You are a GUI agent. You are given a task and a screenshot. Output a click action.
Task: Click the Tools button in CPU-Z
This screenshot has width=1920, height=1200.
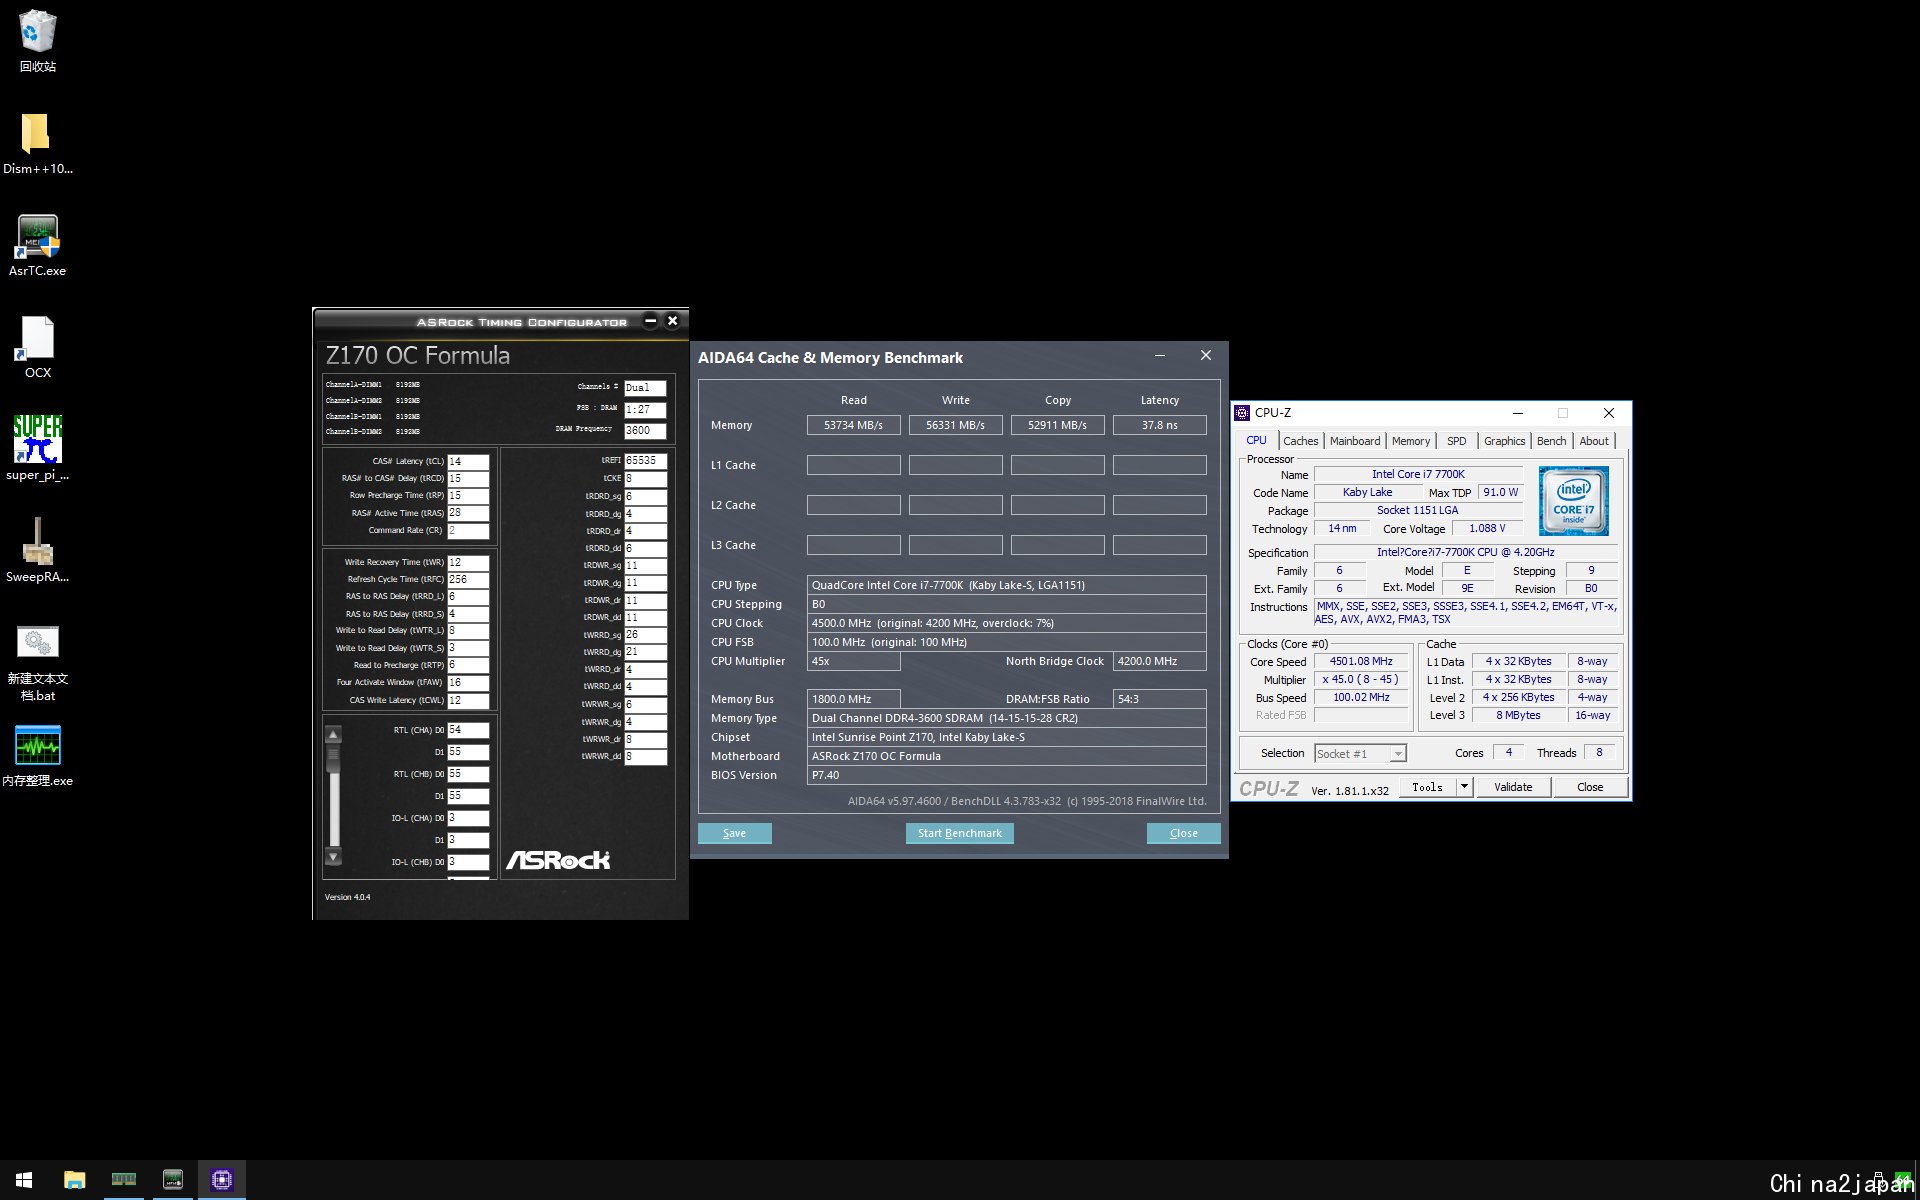(x=1427, y=787)
